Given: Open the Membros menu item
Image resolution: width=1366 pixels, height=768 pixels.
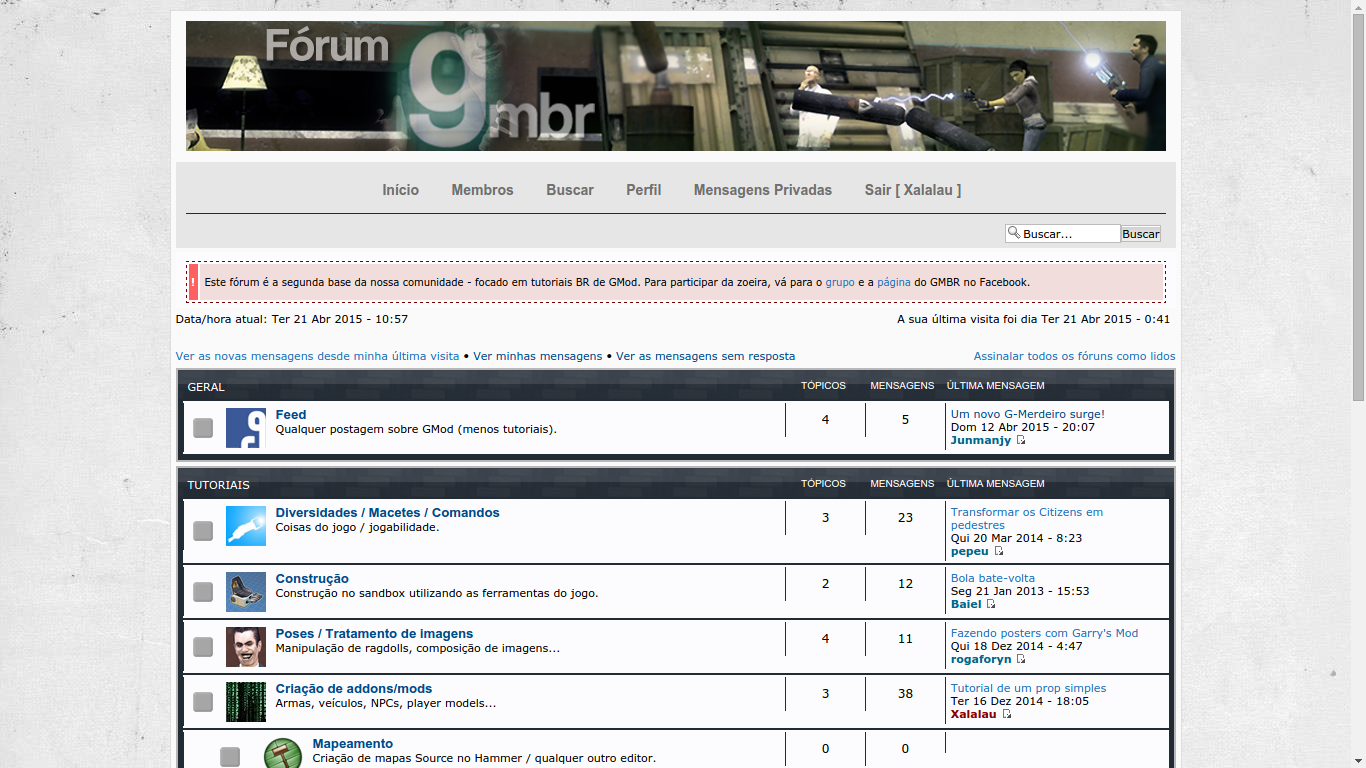Looking at the screenshot, I should coord(482,190).
